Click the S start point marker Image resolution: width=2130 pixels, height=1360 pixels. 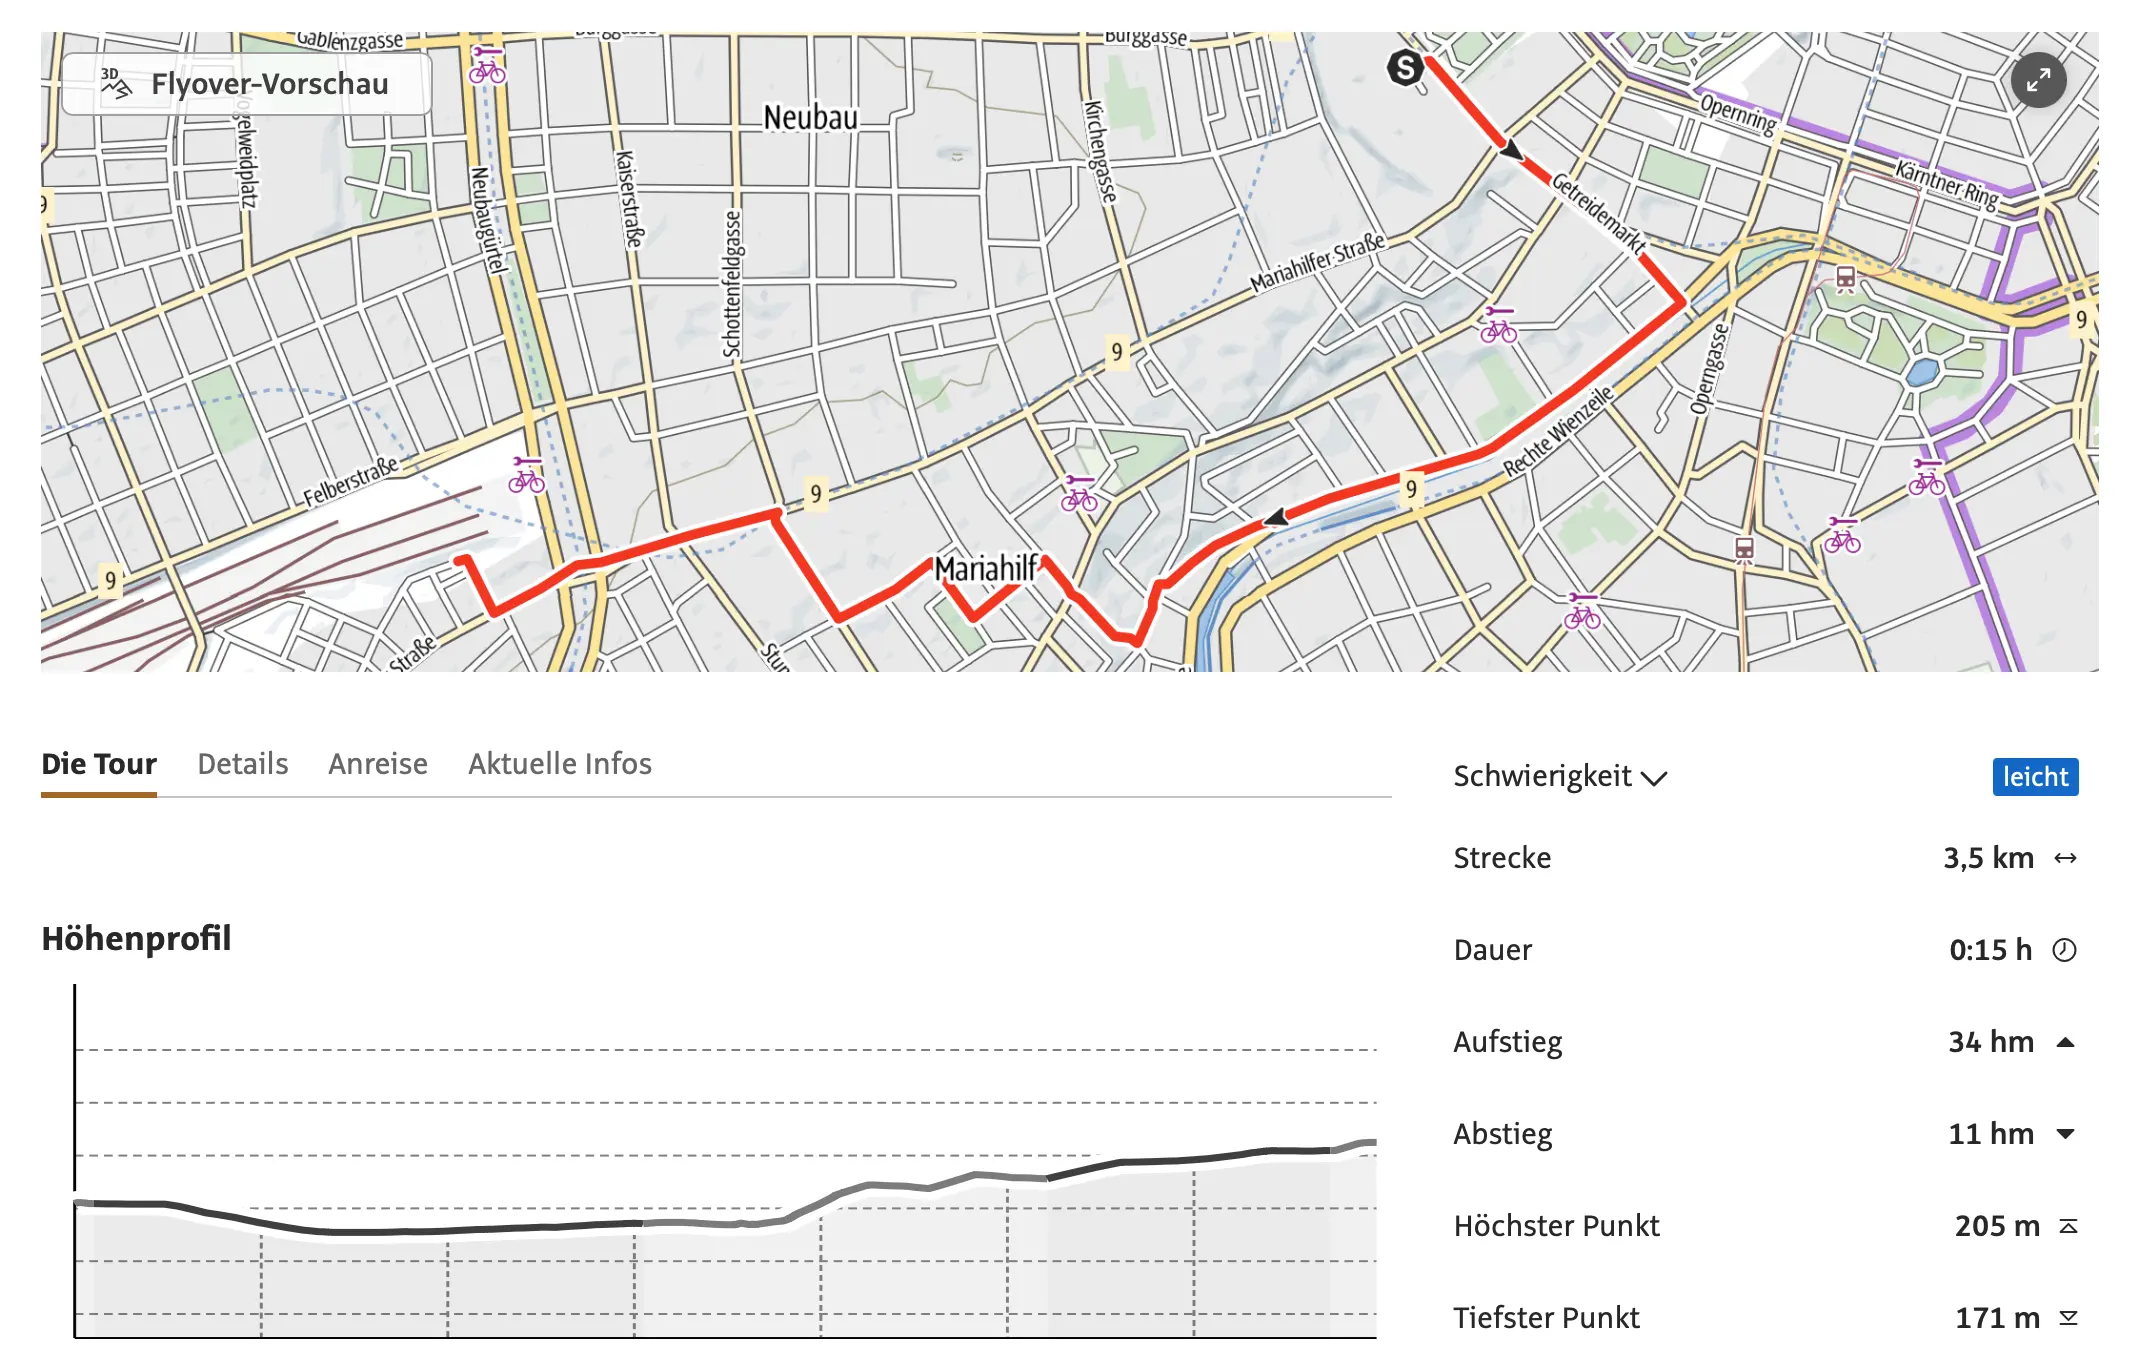point(1405,68)
